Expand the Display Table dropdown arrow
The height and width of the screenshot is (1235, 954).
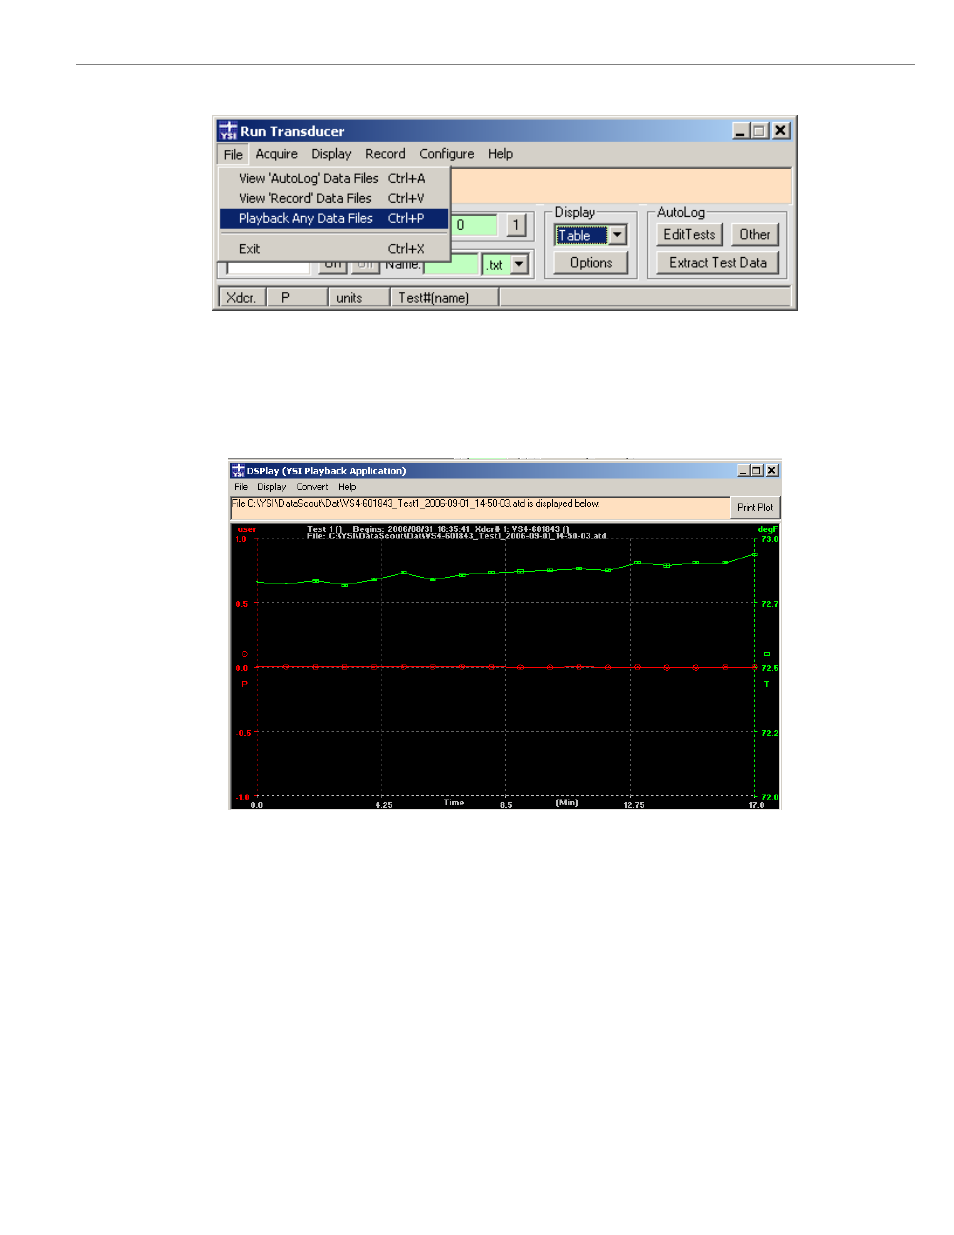[618, 235]
